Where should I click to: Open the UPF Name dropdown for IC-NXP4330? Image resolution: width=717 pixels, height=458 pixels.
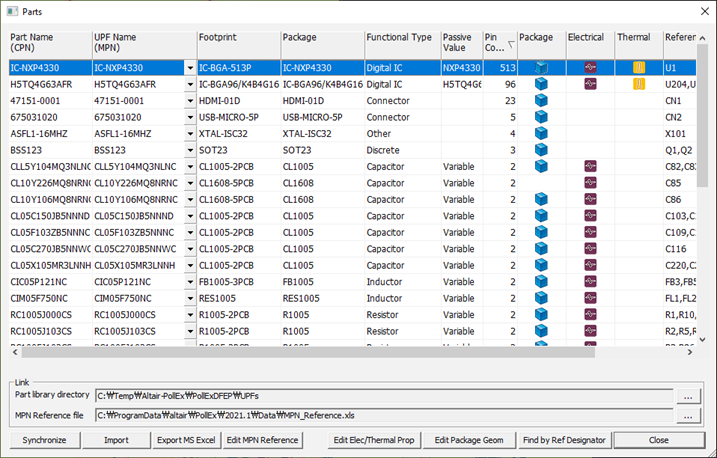coord(189,68)
